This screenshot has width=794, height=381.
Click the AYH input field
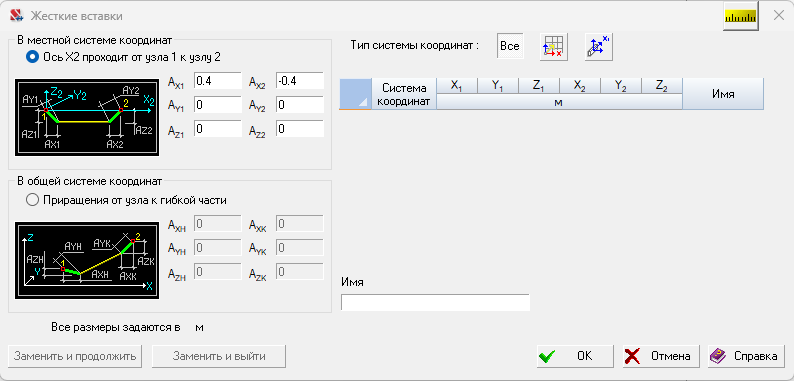point(218,247)
